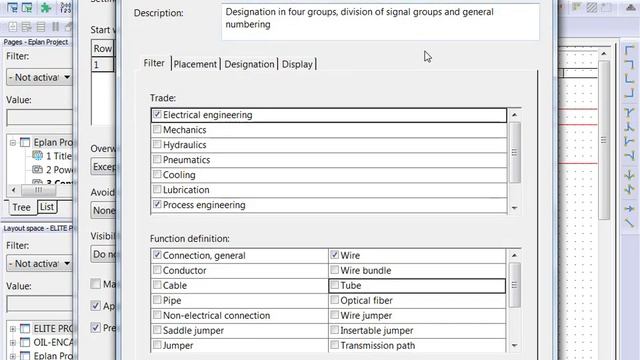Screen dimensions: 640x360
Task: Select the diagonal line connection tool
Action: click(x=629, y=223)
